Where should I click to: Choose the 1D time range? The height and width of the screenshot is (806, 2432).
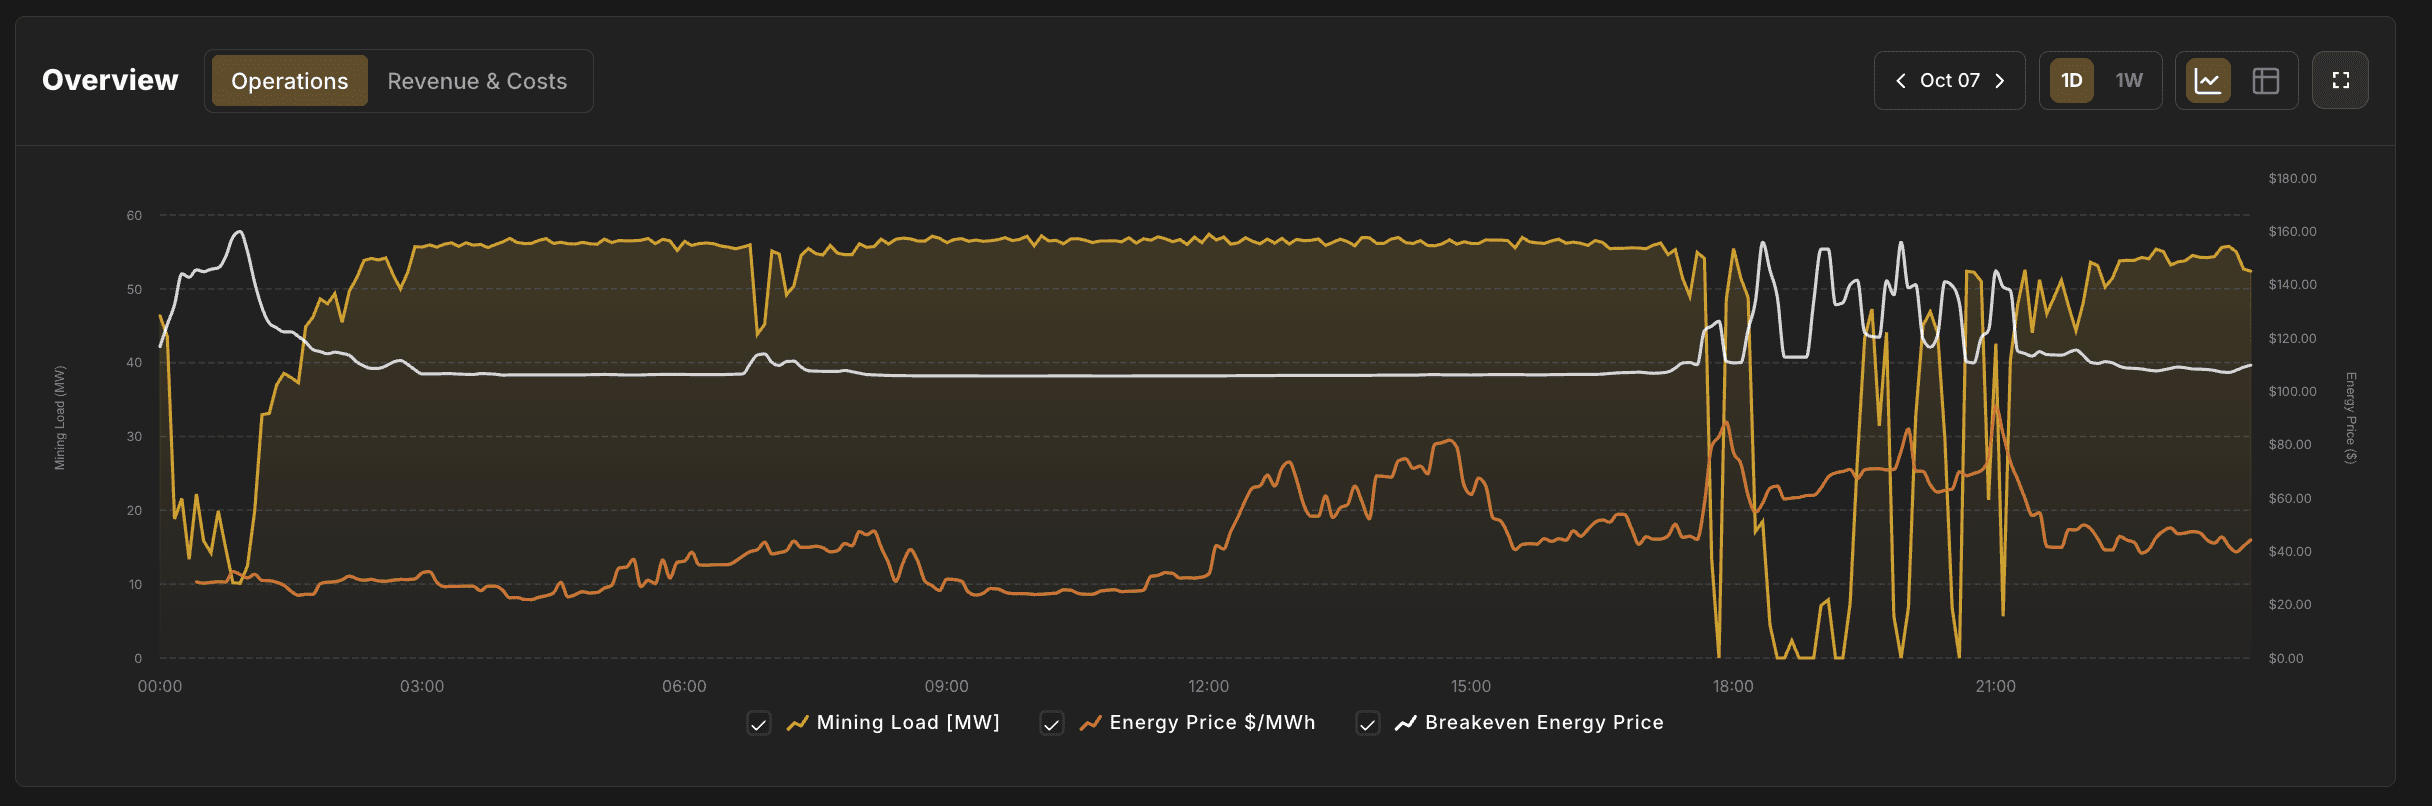tap(2071, 81)
